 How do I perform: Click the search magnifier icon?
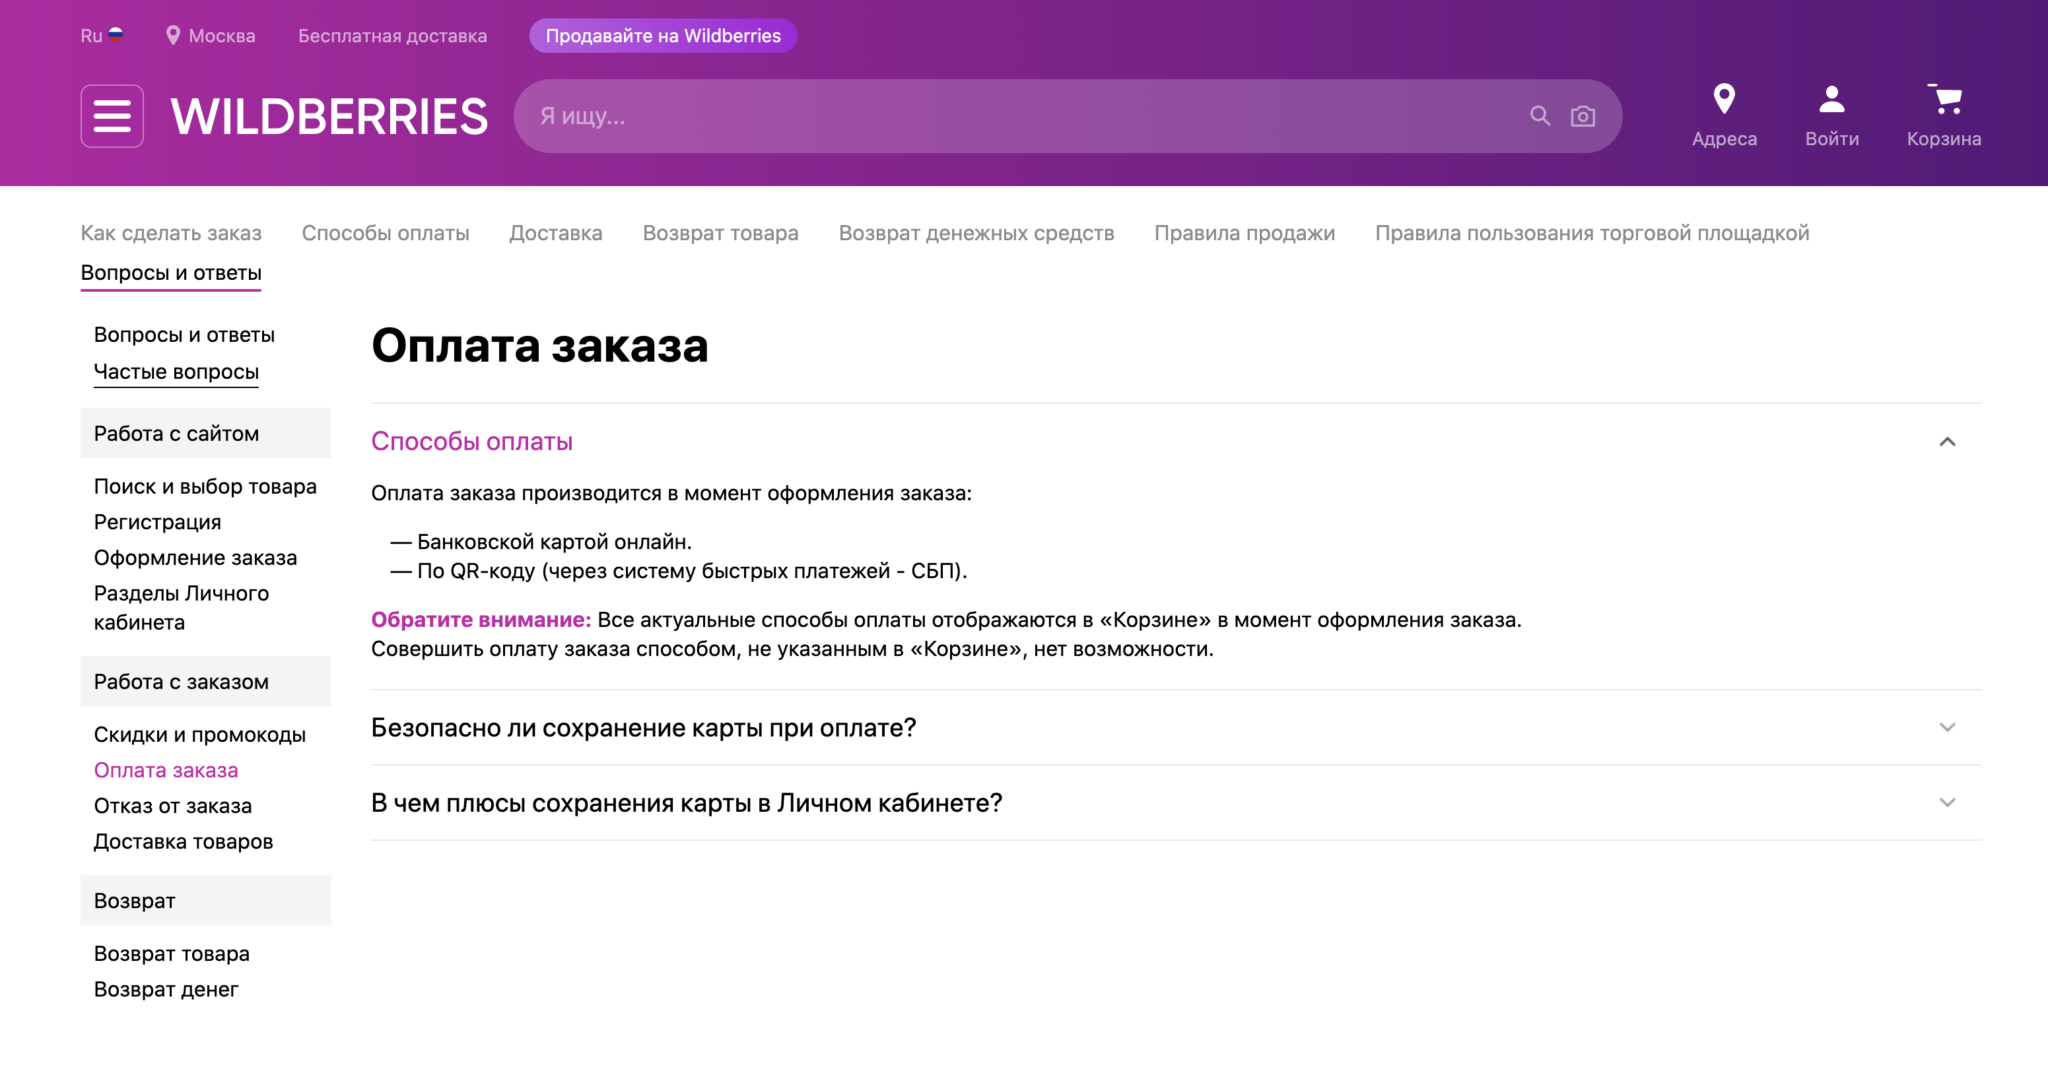pos(1540,116)
